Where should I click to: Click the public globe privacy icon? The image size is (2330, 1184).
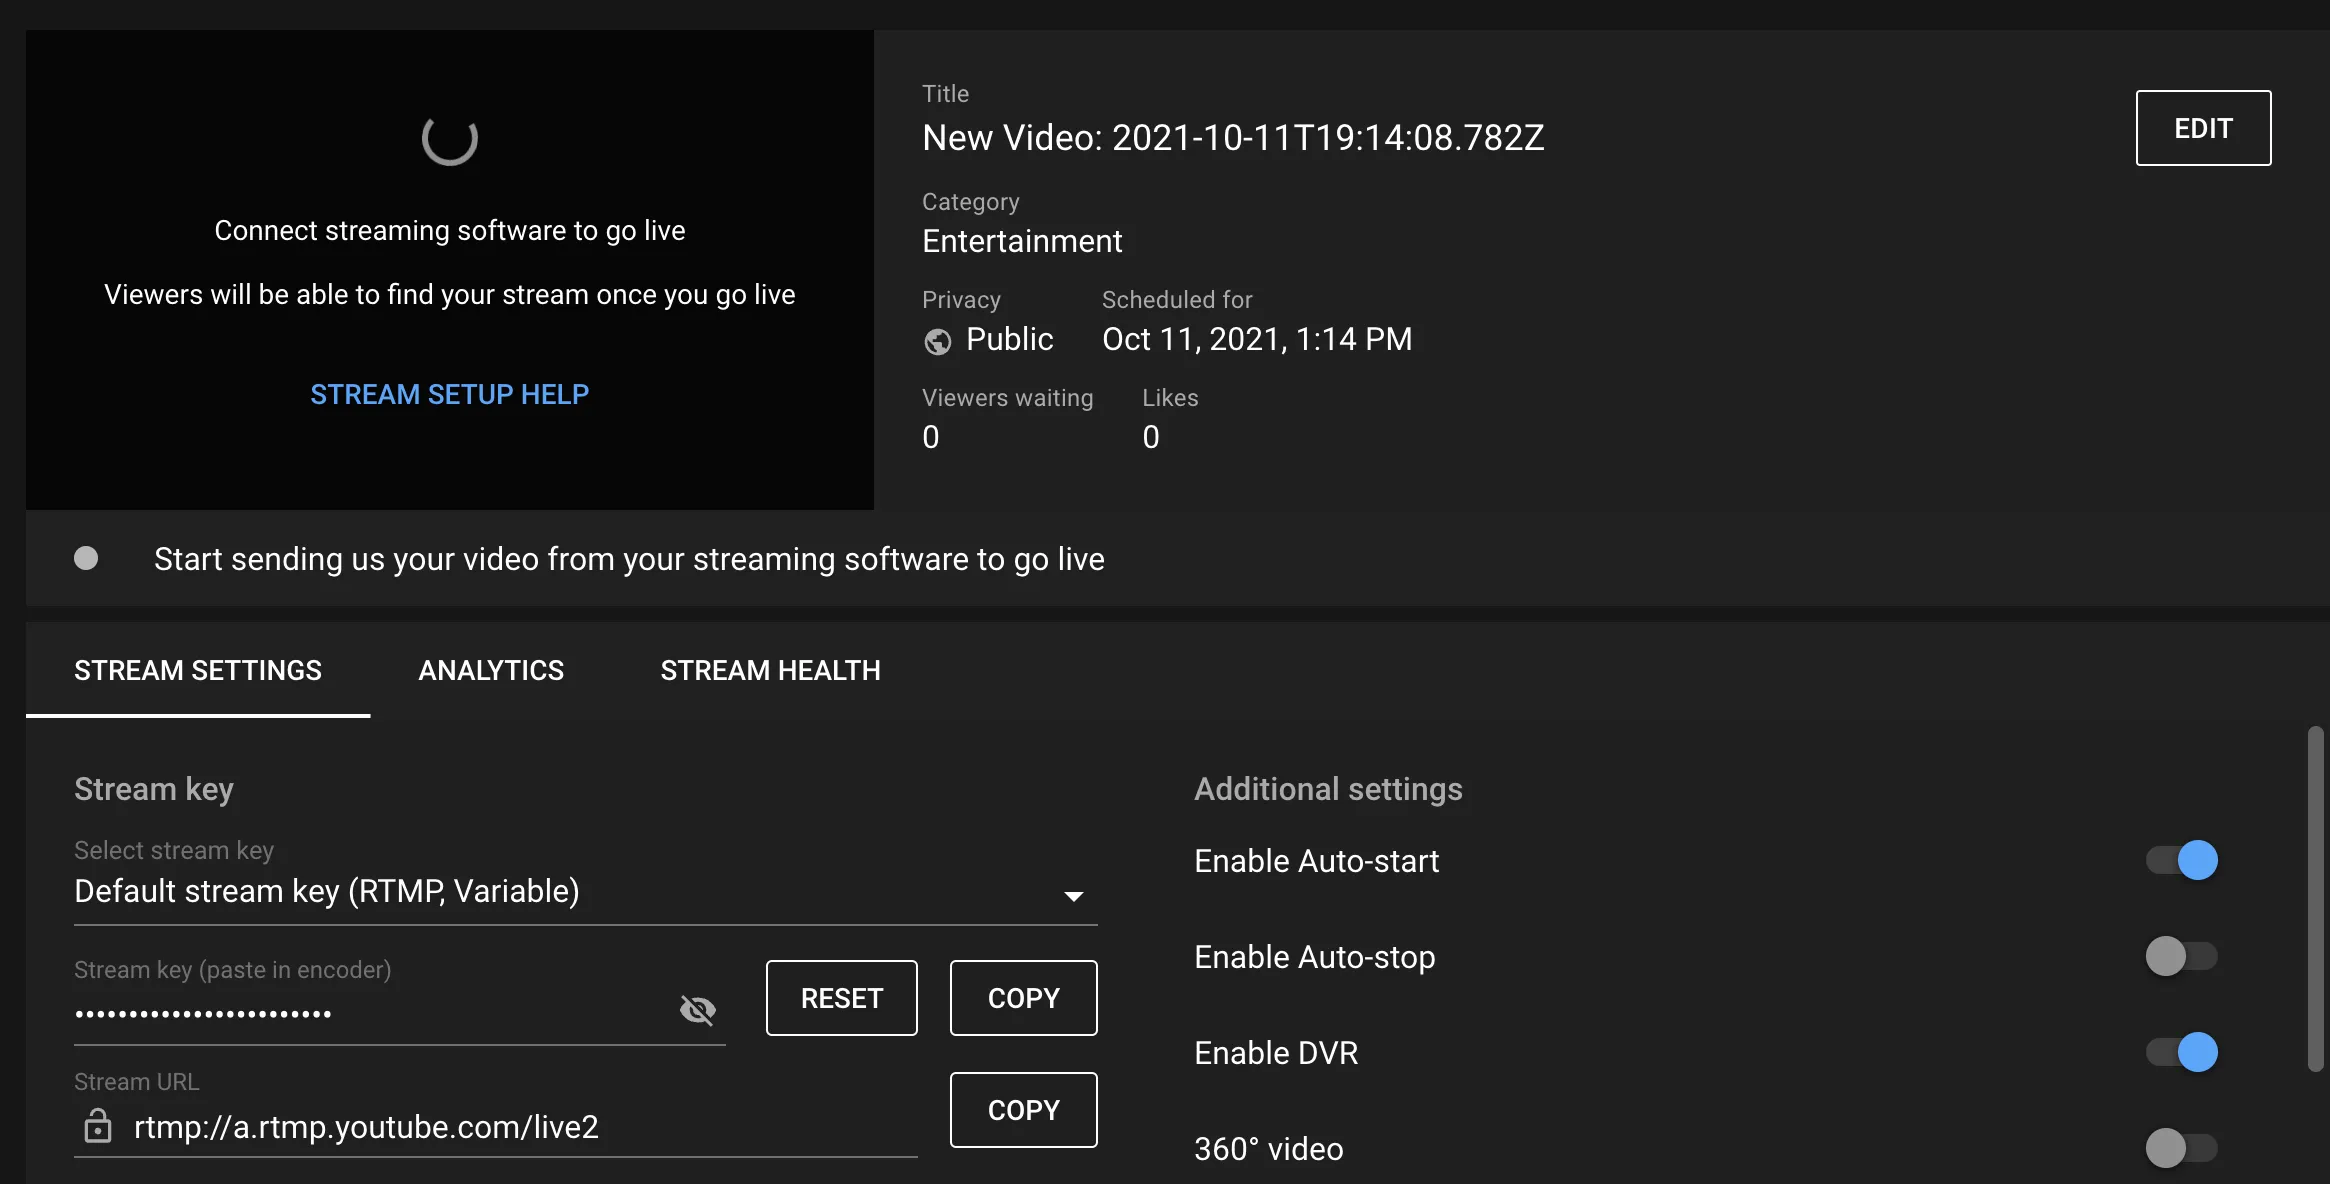click(937, 342)
